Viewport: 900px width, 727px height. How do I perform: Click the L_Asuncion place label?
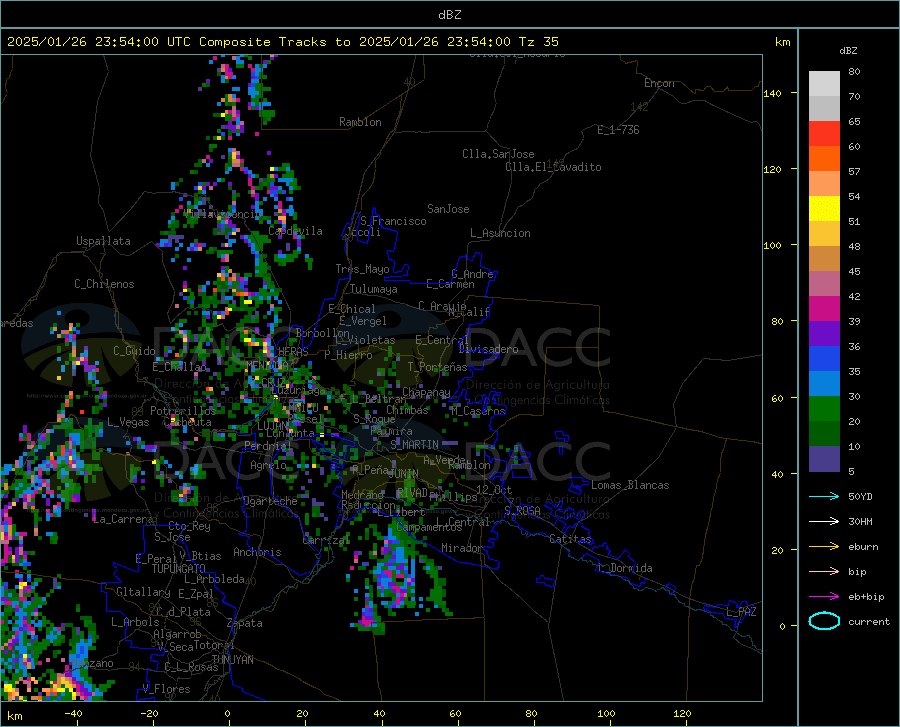[x=500, y=233]
